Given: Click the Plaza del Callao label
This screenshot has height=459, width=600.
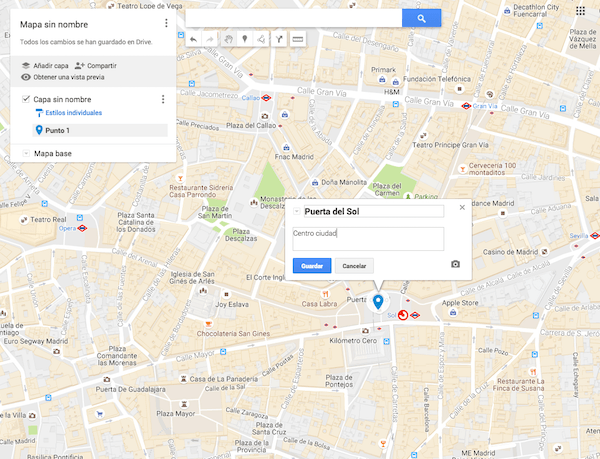Looking at the screenshot, I should (x=251, y=125).
